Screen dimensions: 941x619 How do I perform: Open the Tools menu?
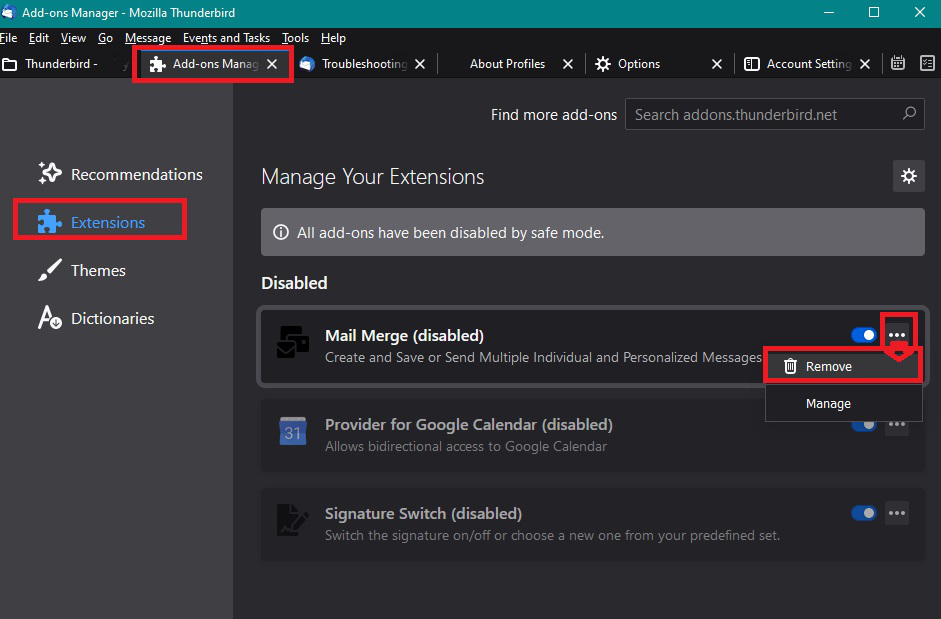[295, 38]
